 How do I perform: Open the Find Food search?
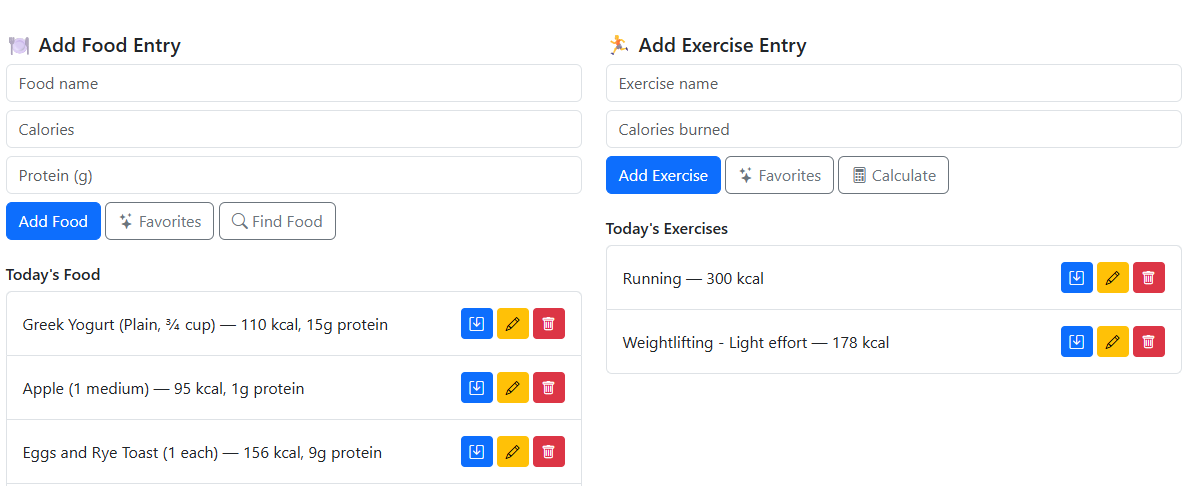[277, 221]
